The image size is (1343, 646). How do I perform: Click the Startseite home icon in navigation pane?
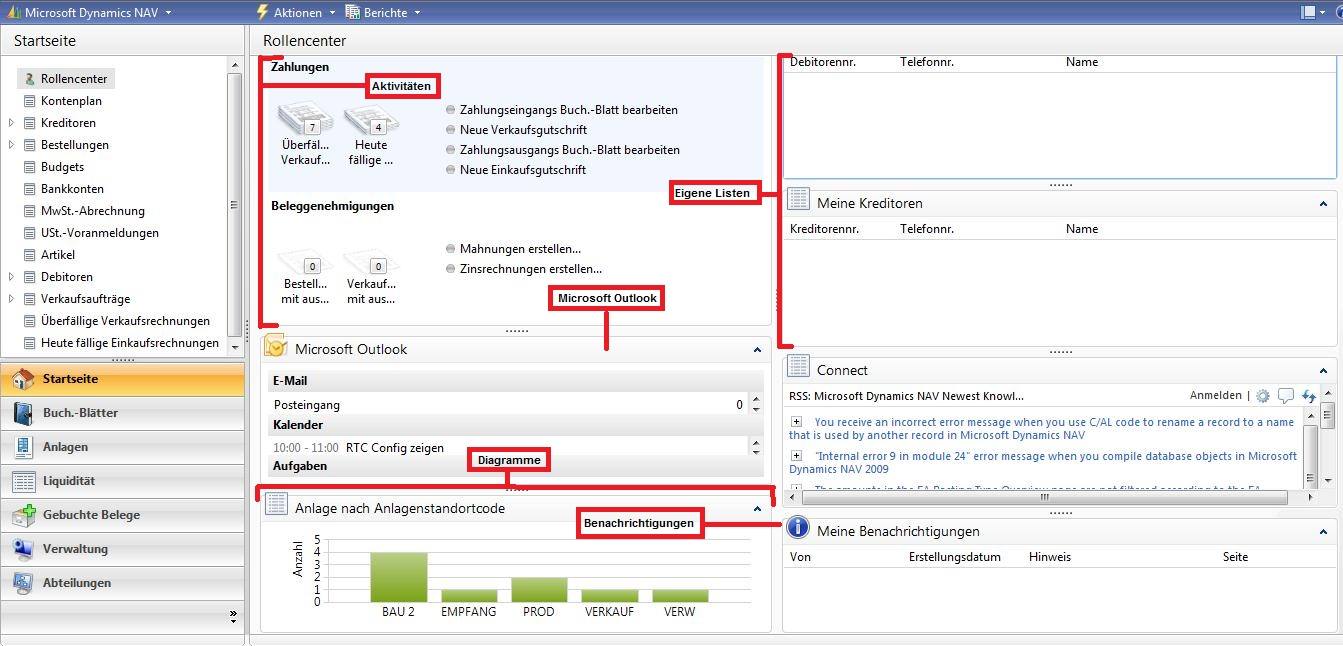23,380
